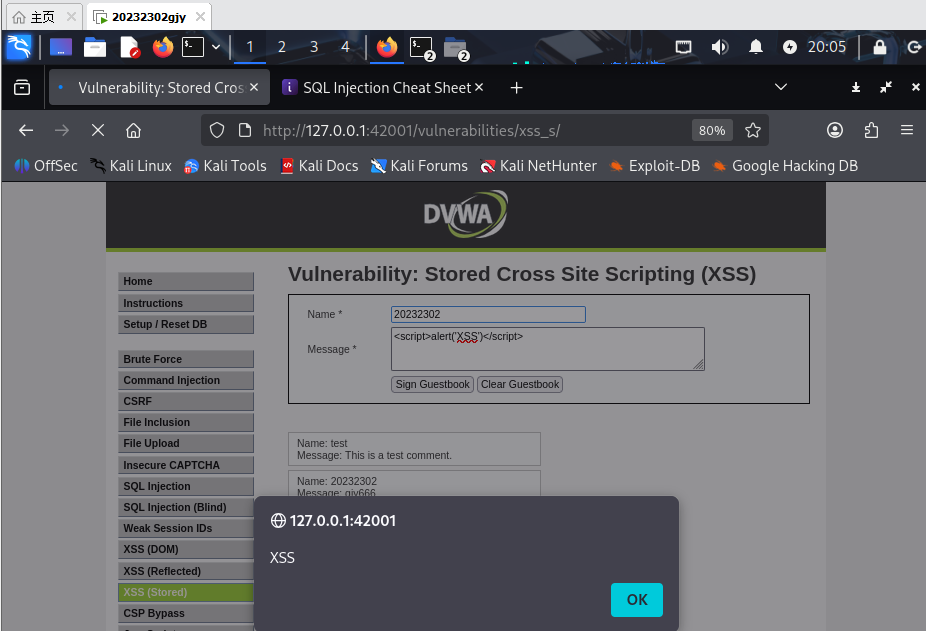Click the DVWA logo
The width and height of the screenshot is (926, 631).
tap(465, 214)
